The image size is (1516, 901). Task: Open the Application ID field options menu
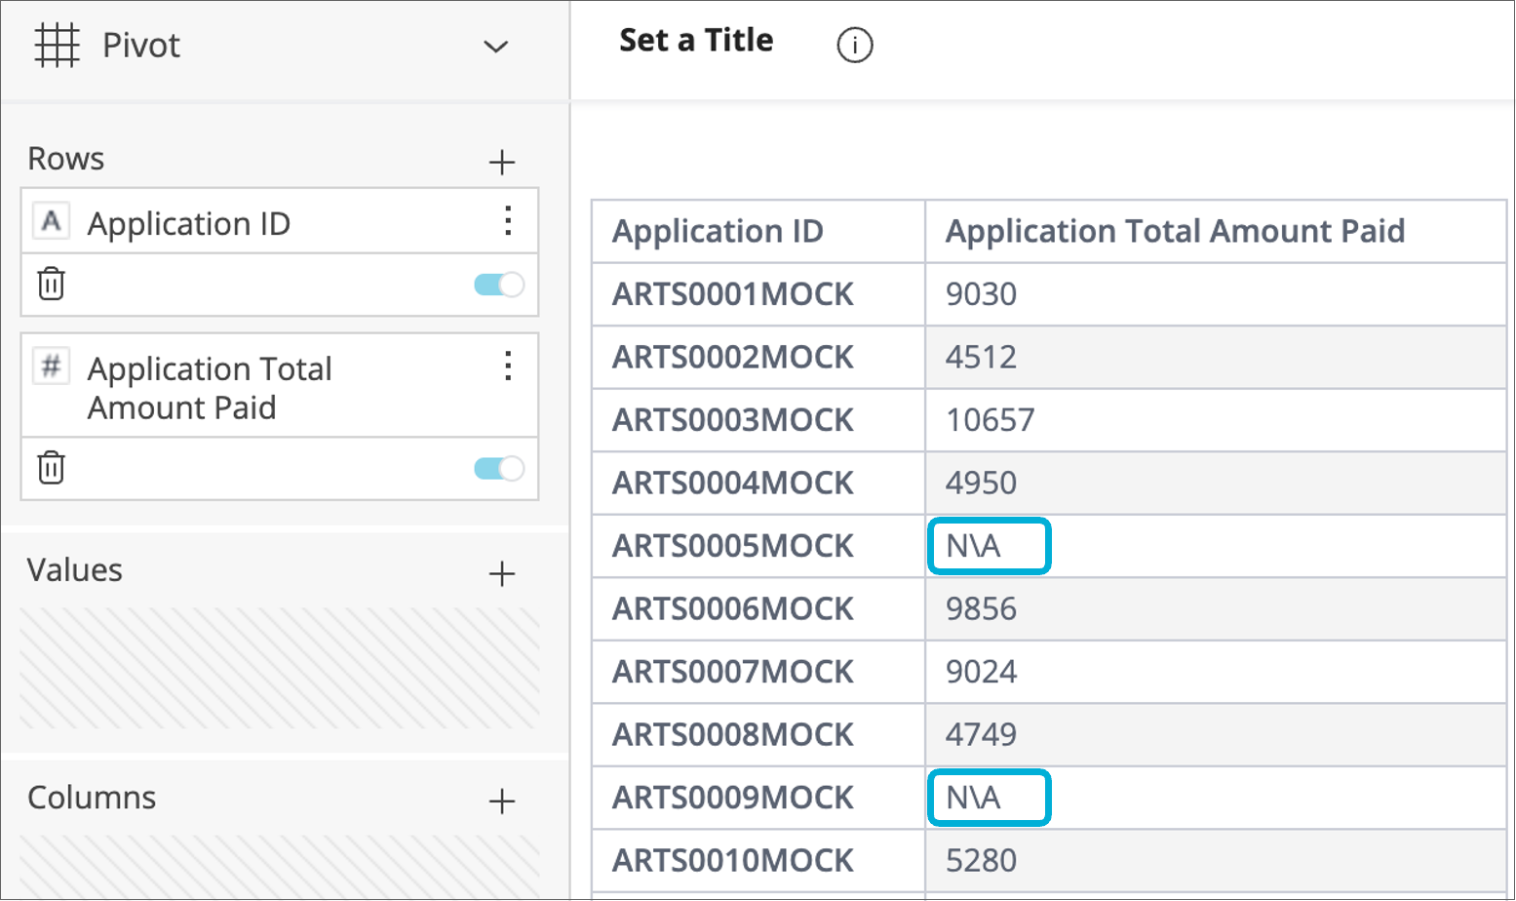pos(508,221)
